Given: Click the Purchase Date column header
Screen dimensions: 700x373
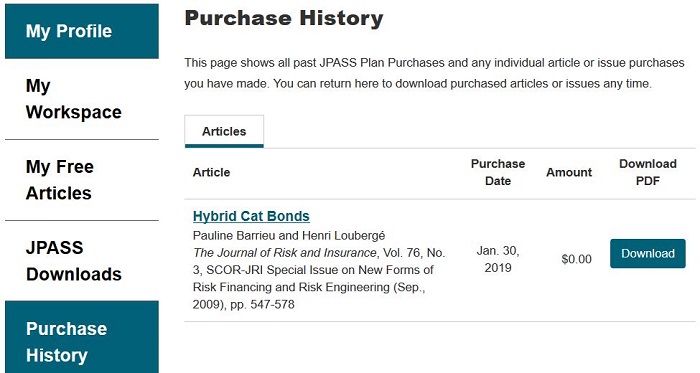Looking at the screenshot, I should (x=498, y=172).
